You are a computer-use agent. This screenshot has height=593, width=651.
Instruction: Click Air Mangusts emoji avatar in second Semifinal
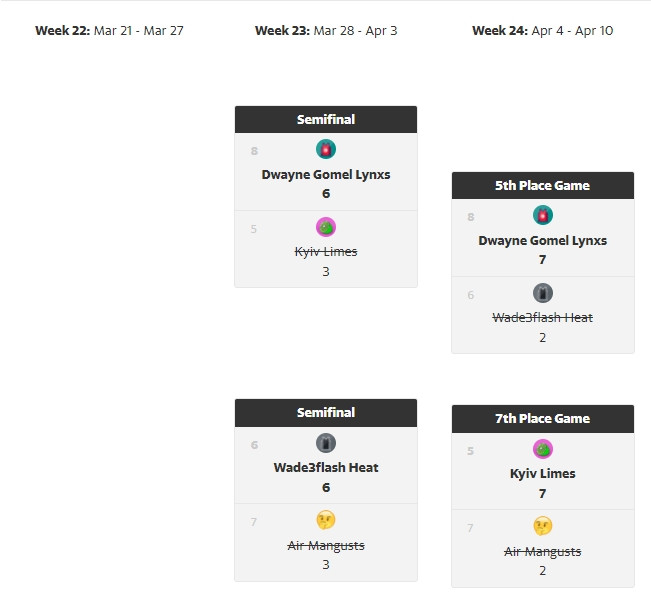click(326, 520)
